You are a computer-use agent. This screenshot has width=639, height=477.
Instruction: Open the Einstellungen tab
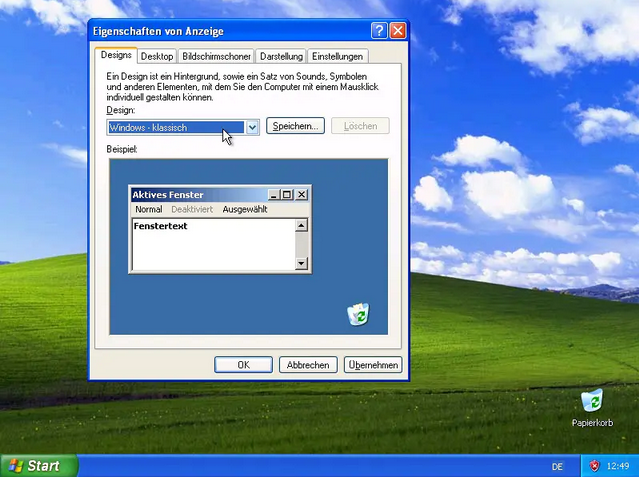pos(337,56)
